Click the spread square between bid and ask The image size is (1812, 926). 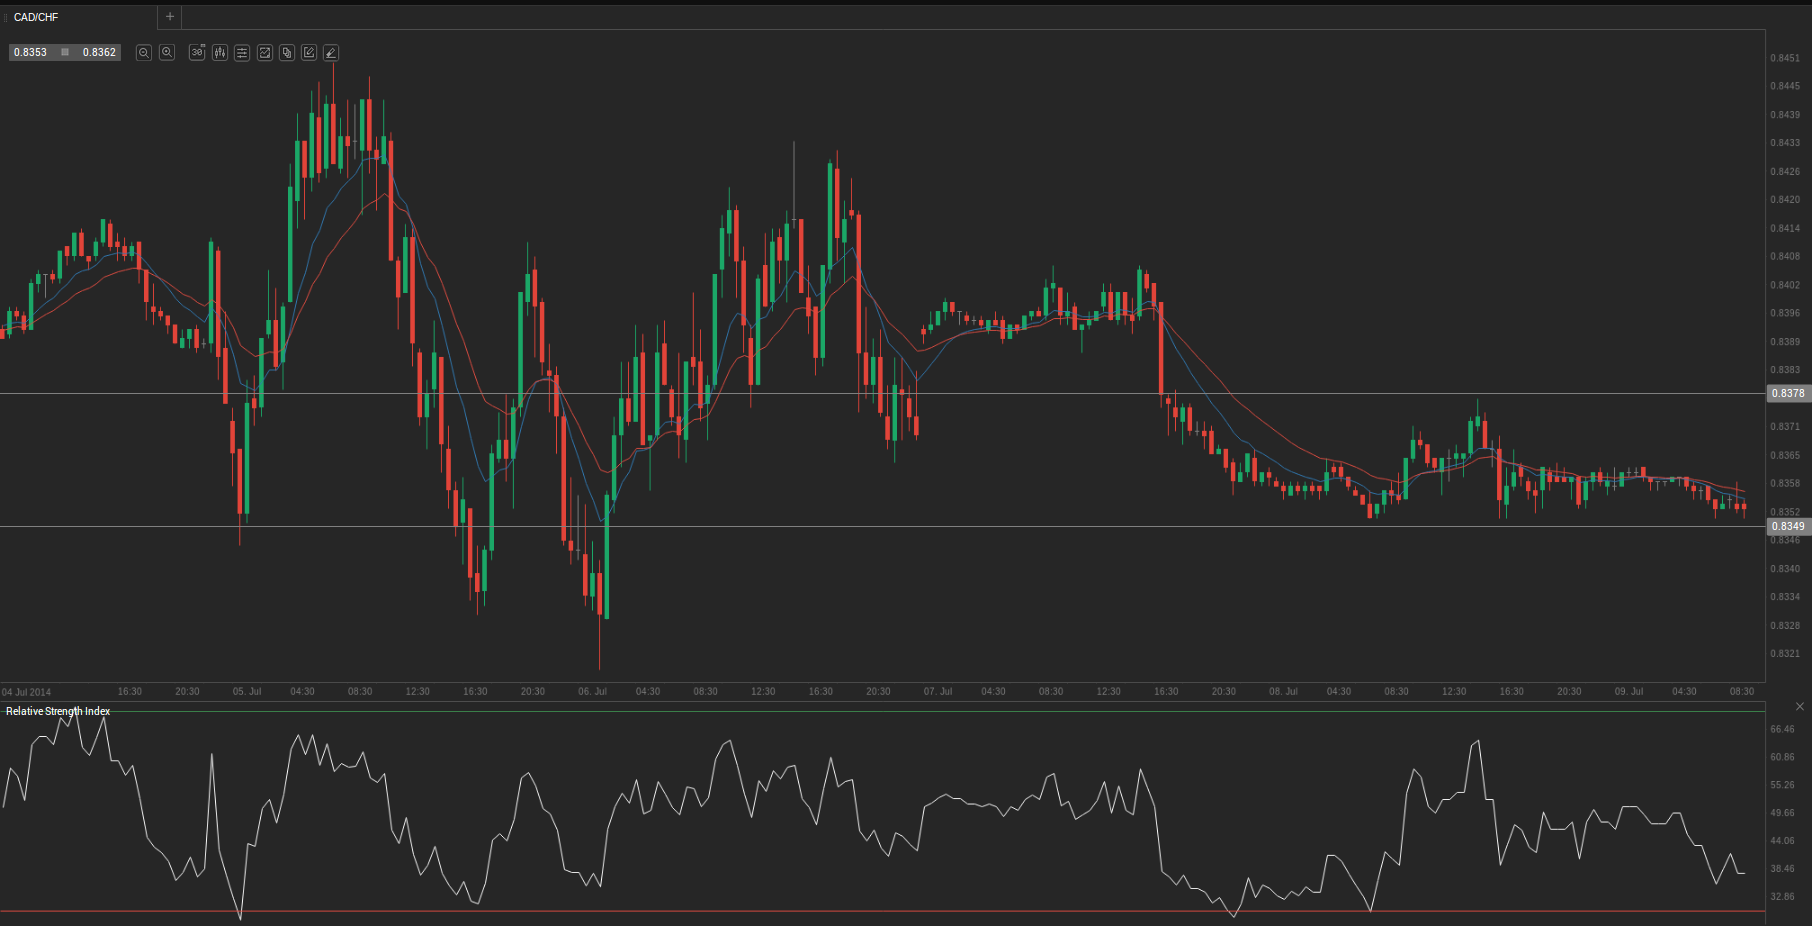click(x=65, y=52)
